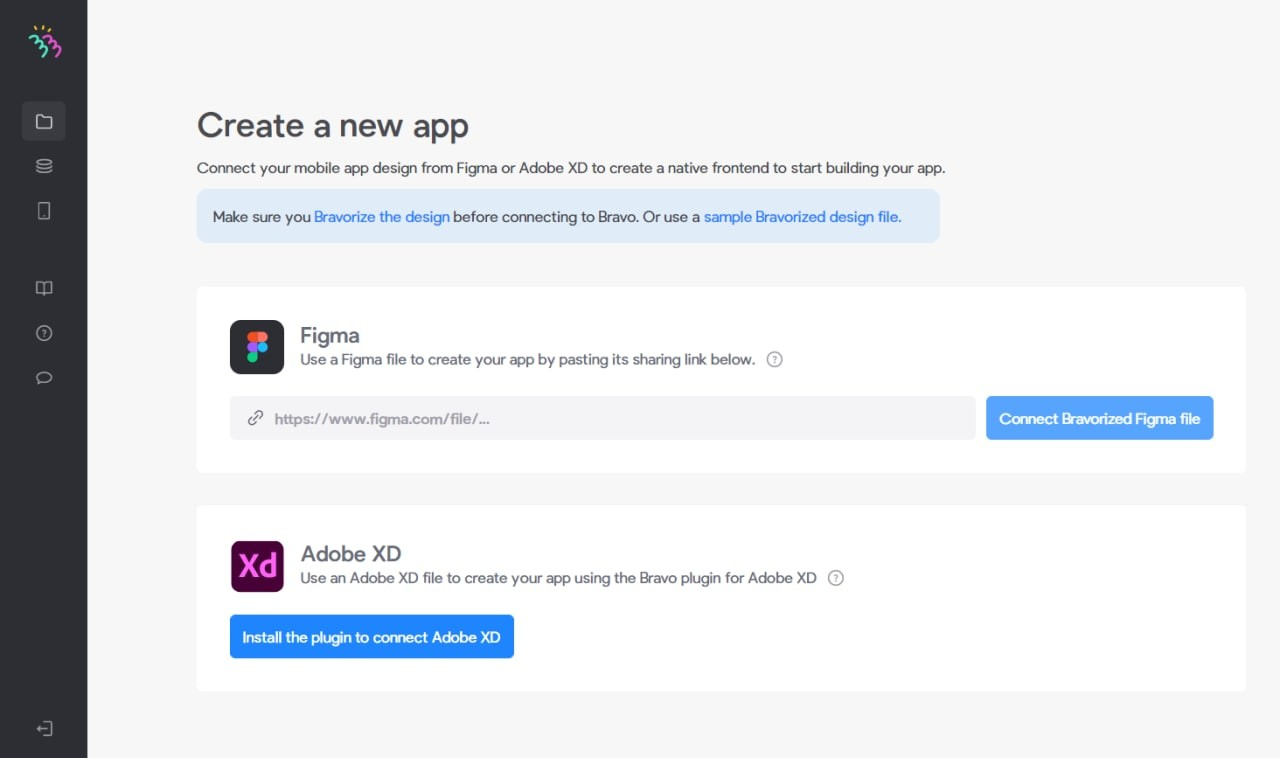Click the Bravo Studio logo in sidebar
This screenshot has height=758, width=1280.
[44, 42]
